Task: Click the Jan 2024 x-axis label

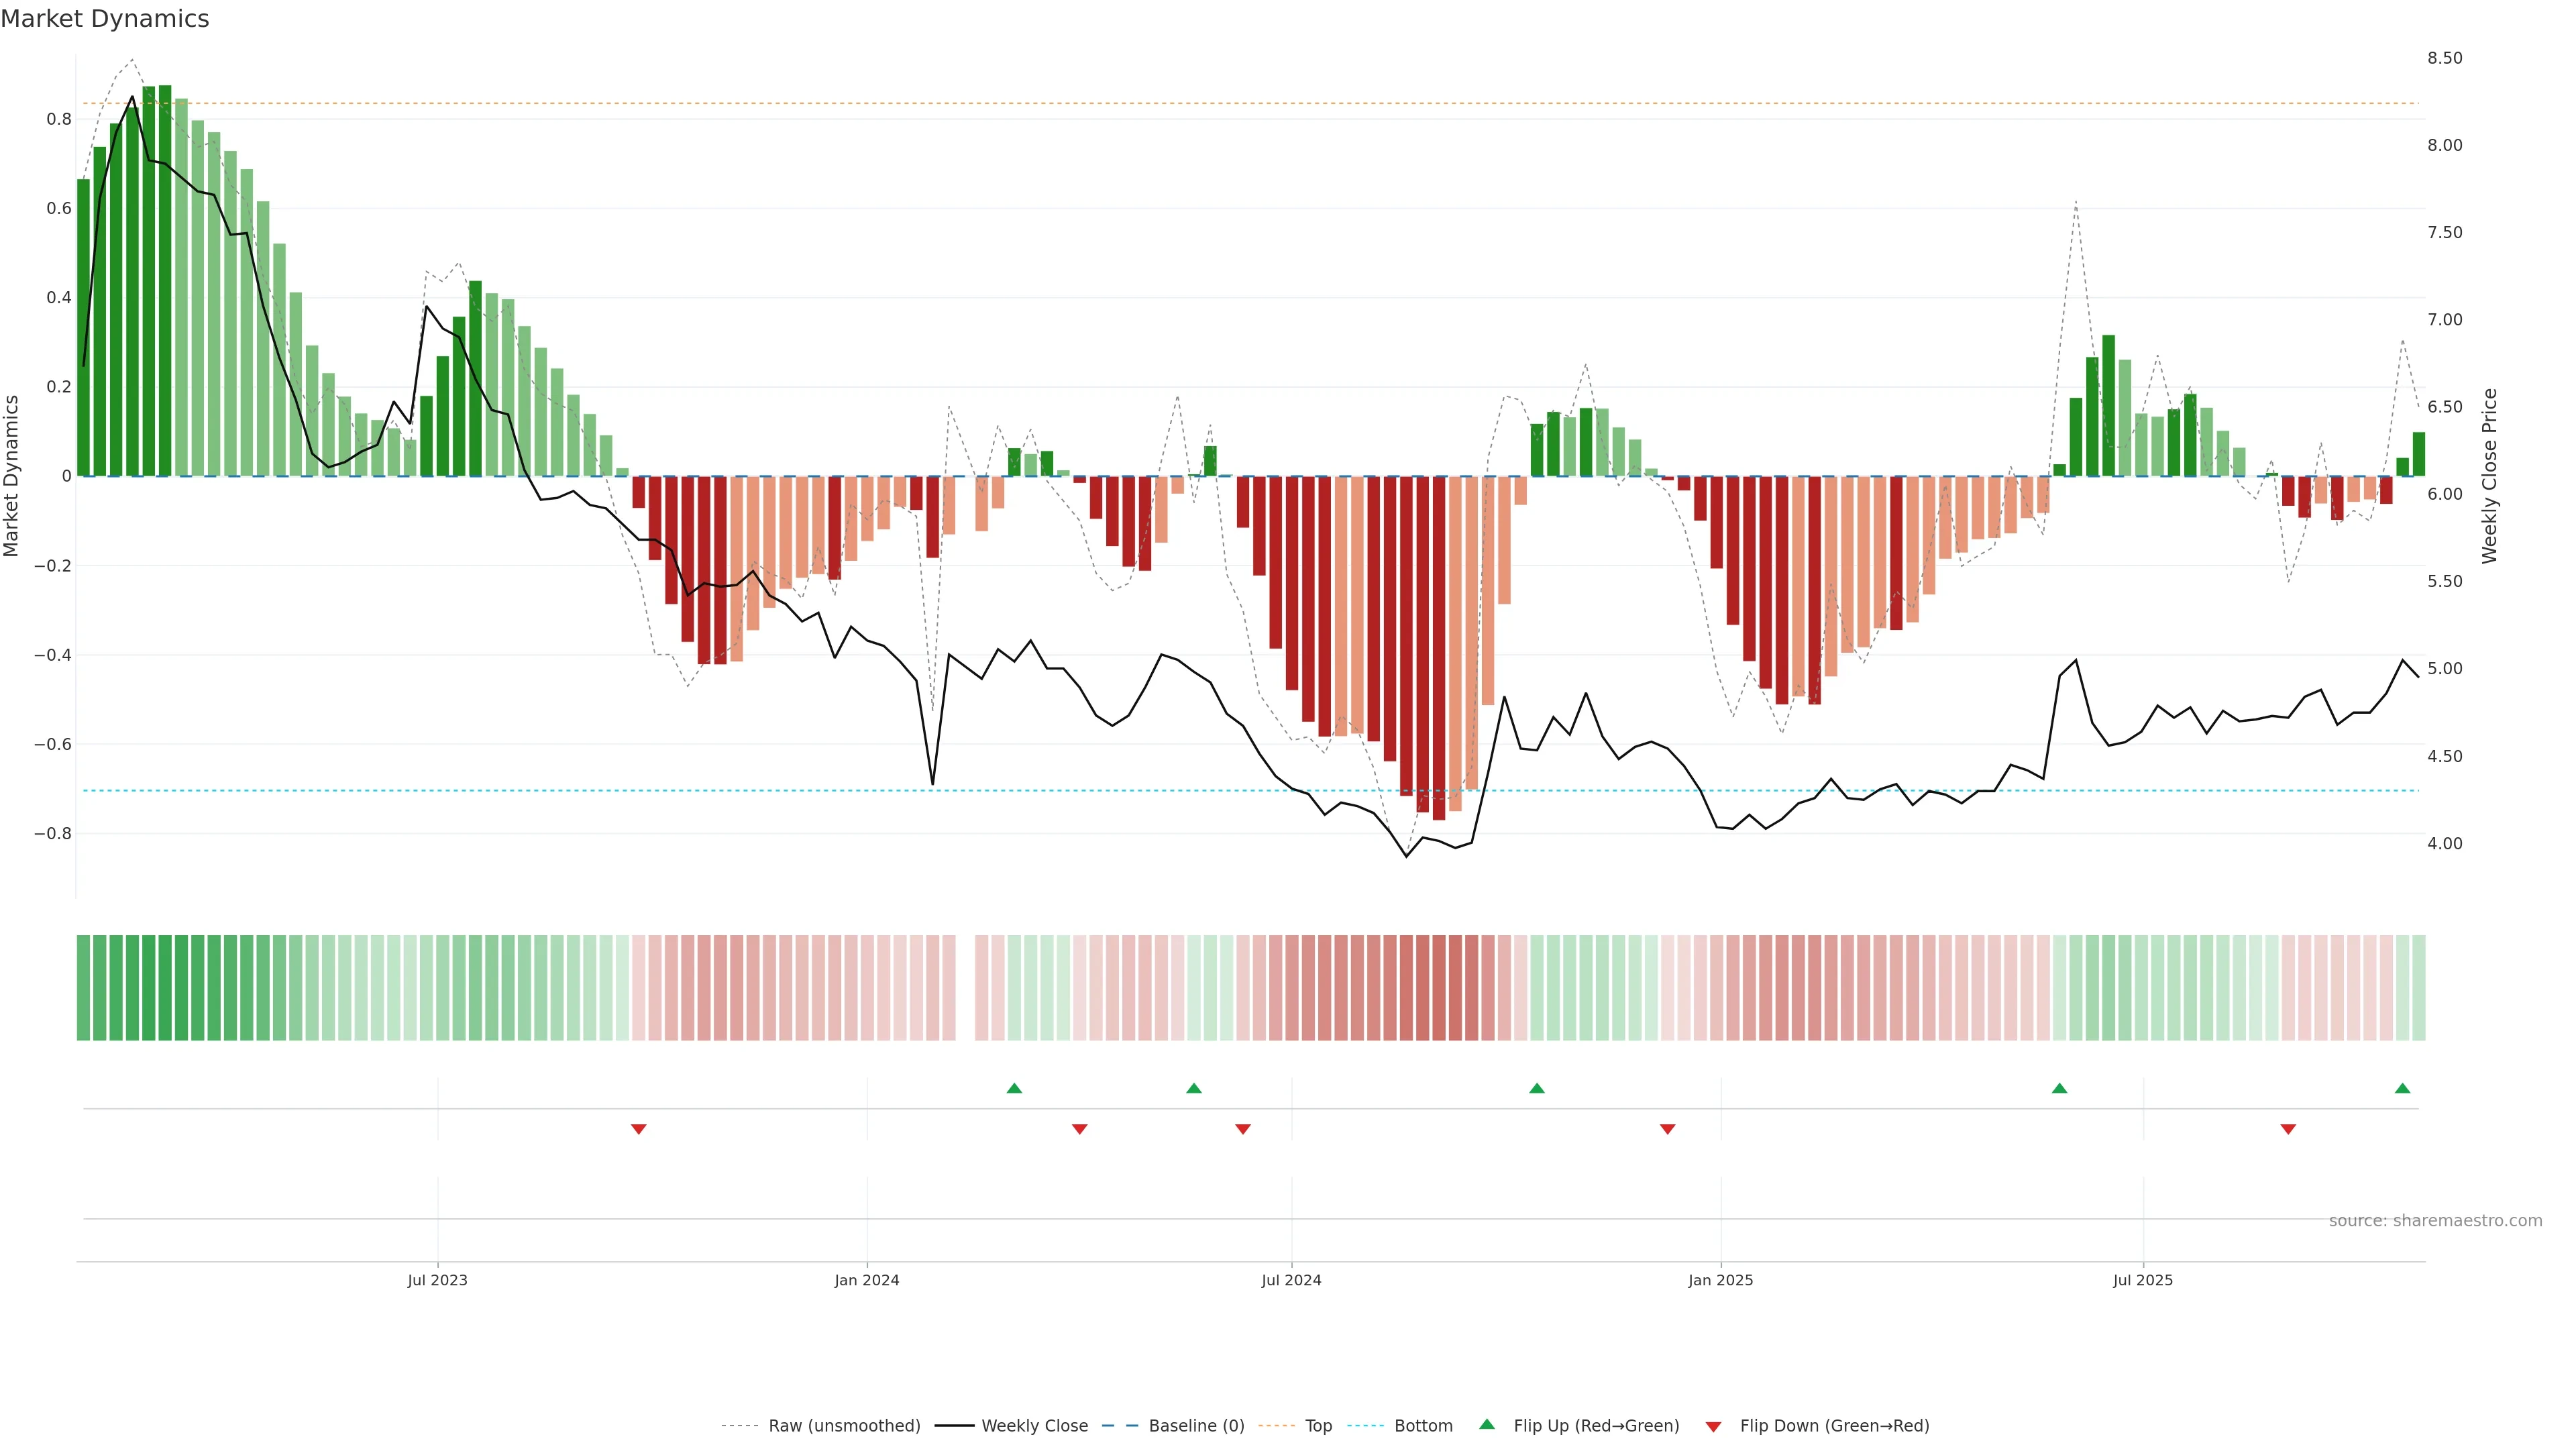Action: tap(867, 1280)
